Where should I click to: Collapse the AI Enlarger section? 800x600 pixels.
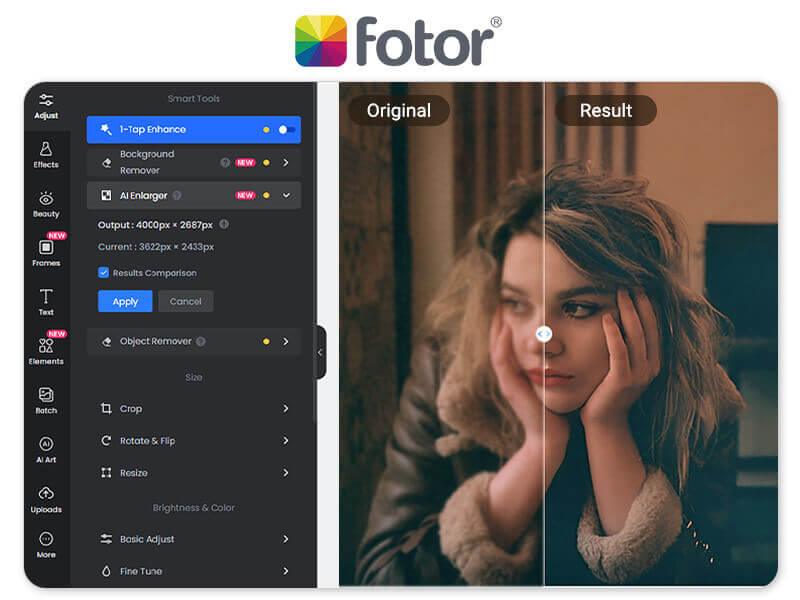[286, 195]
